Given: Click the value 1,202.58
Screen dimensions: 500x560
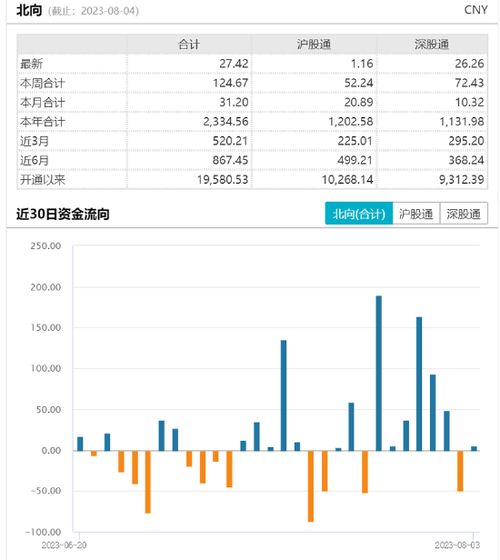Looking at the screenshot, I should tap(351, 122).
